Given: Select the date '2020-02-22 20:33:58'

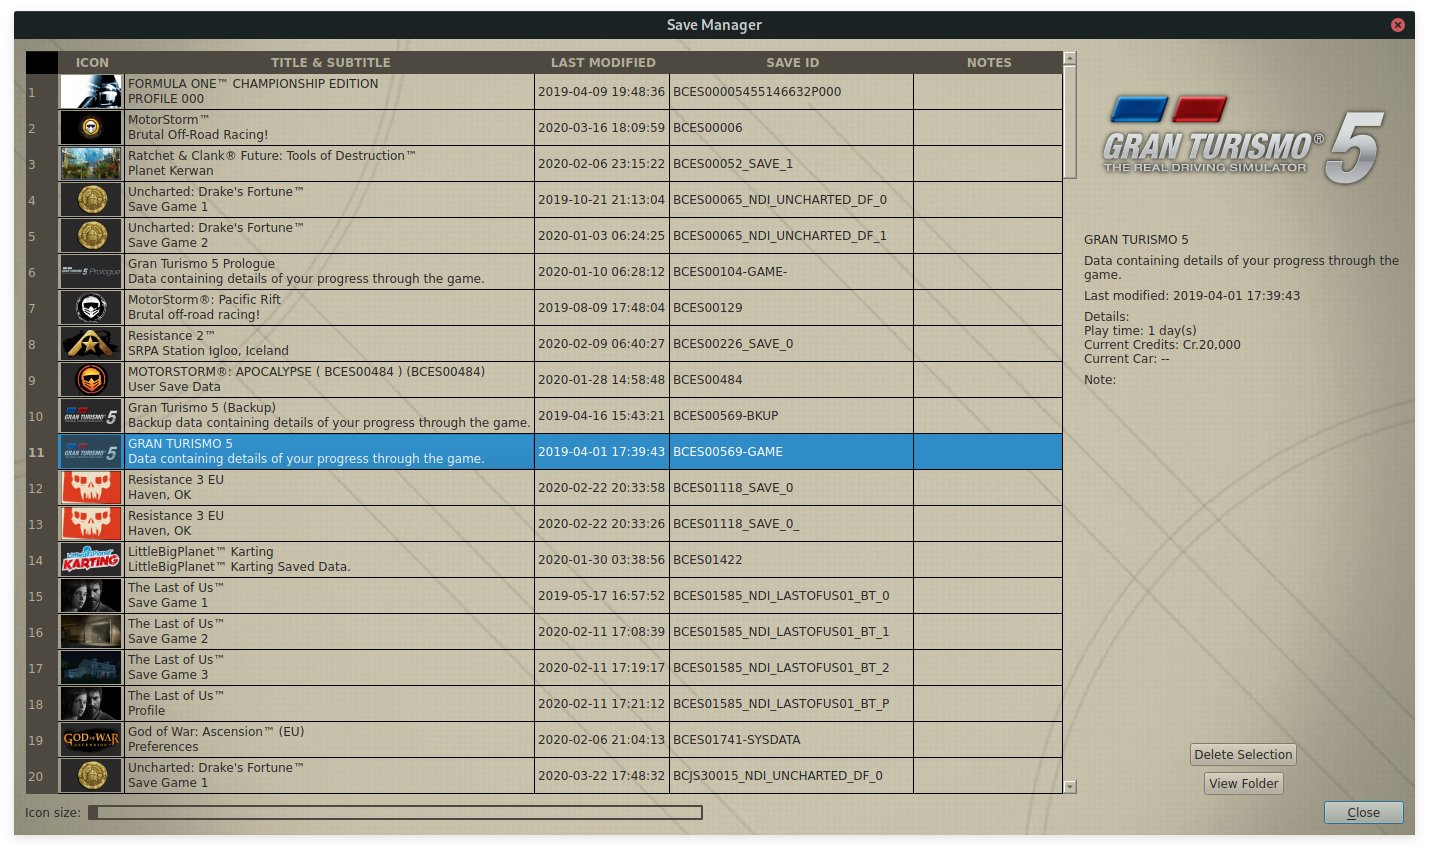Looking at the screenshot, I should pyautogui.click(x=601, y=488).
